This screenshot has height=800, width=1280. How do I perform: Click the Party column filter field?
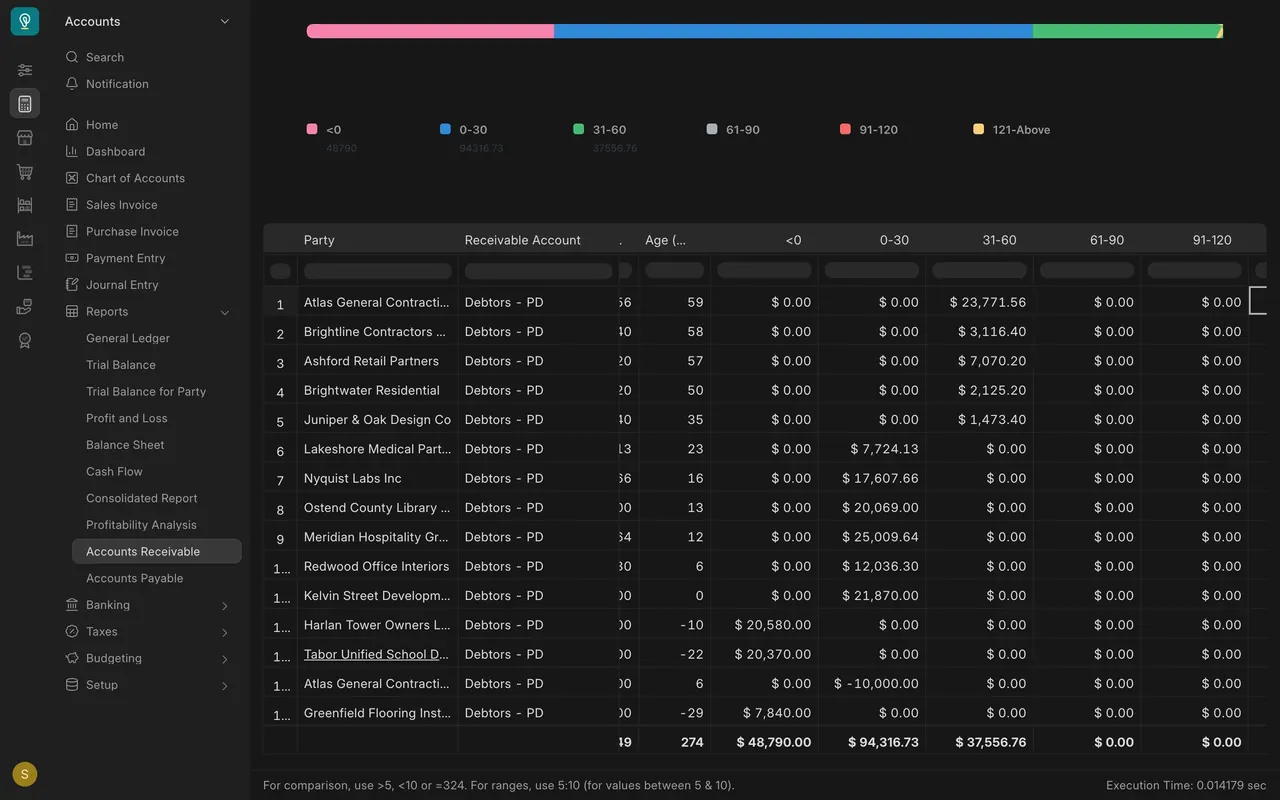click(x=378, y=271)
